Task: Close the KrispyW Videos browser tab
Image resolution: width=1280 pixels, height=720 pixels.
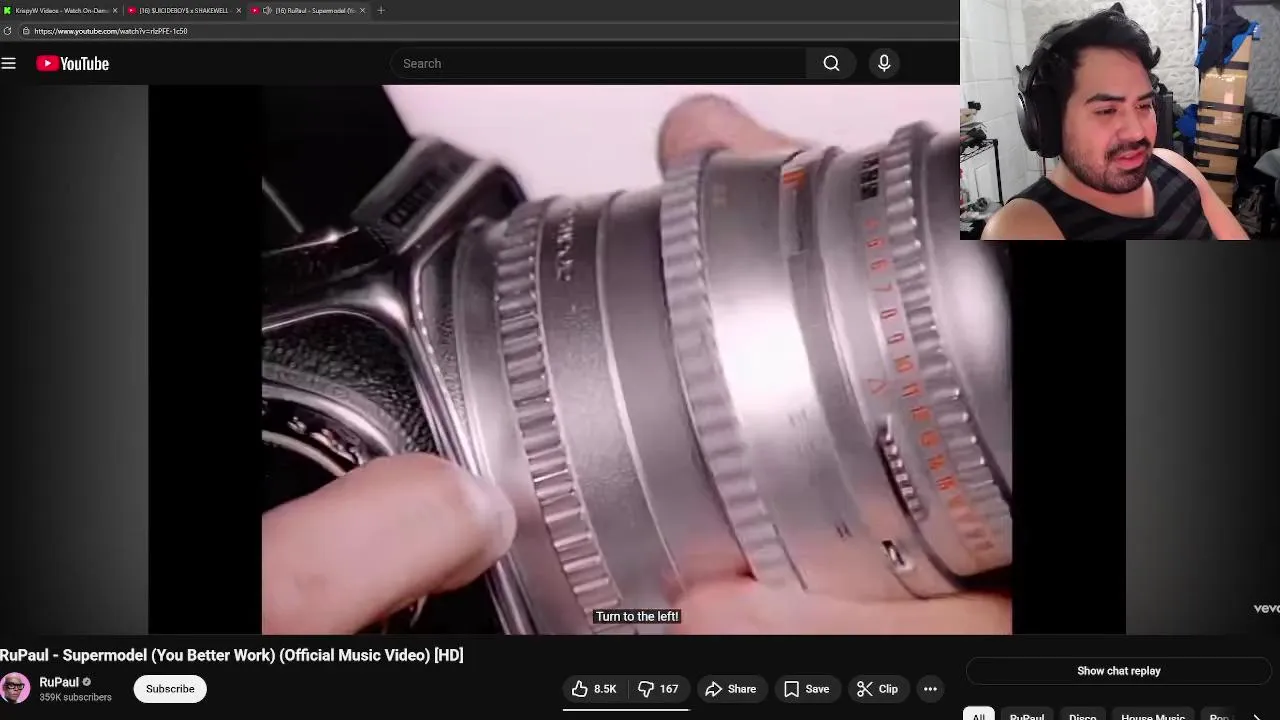Action: [x=115, y=10]
